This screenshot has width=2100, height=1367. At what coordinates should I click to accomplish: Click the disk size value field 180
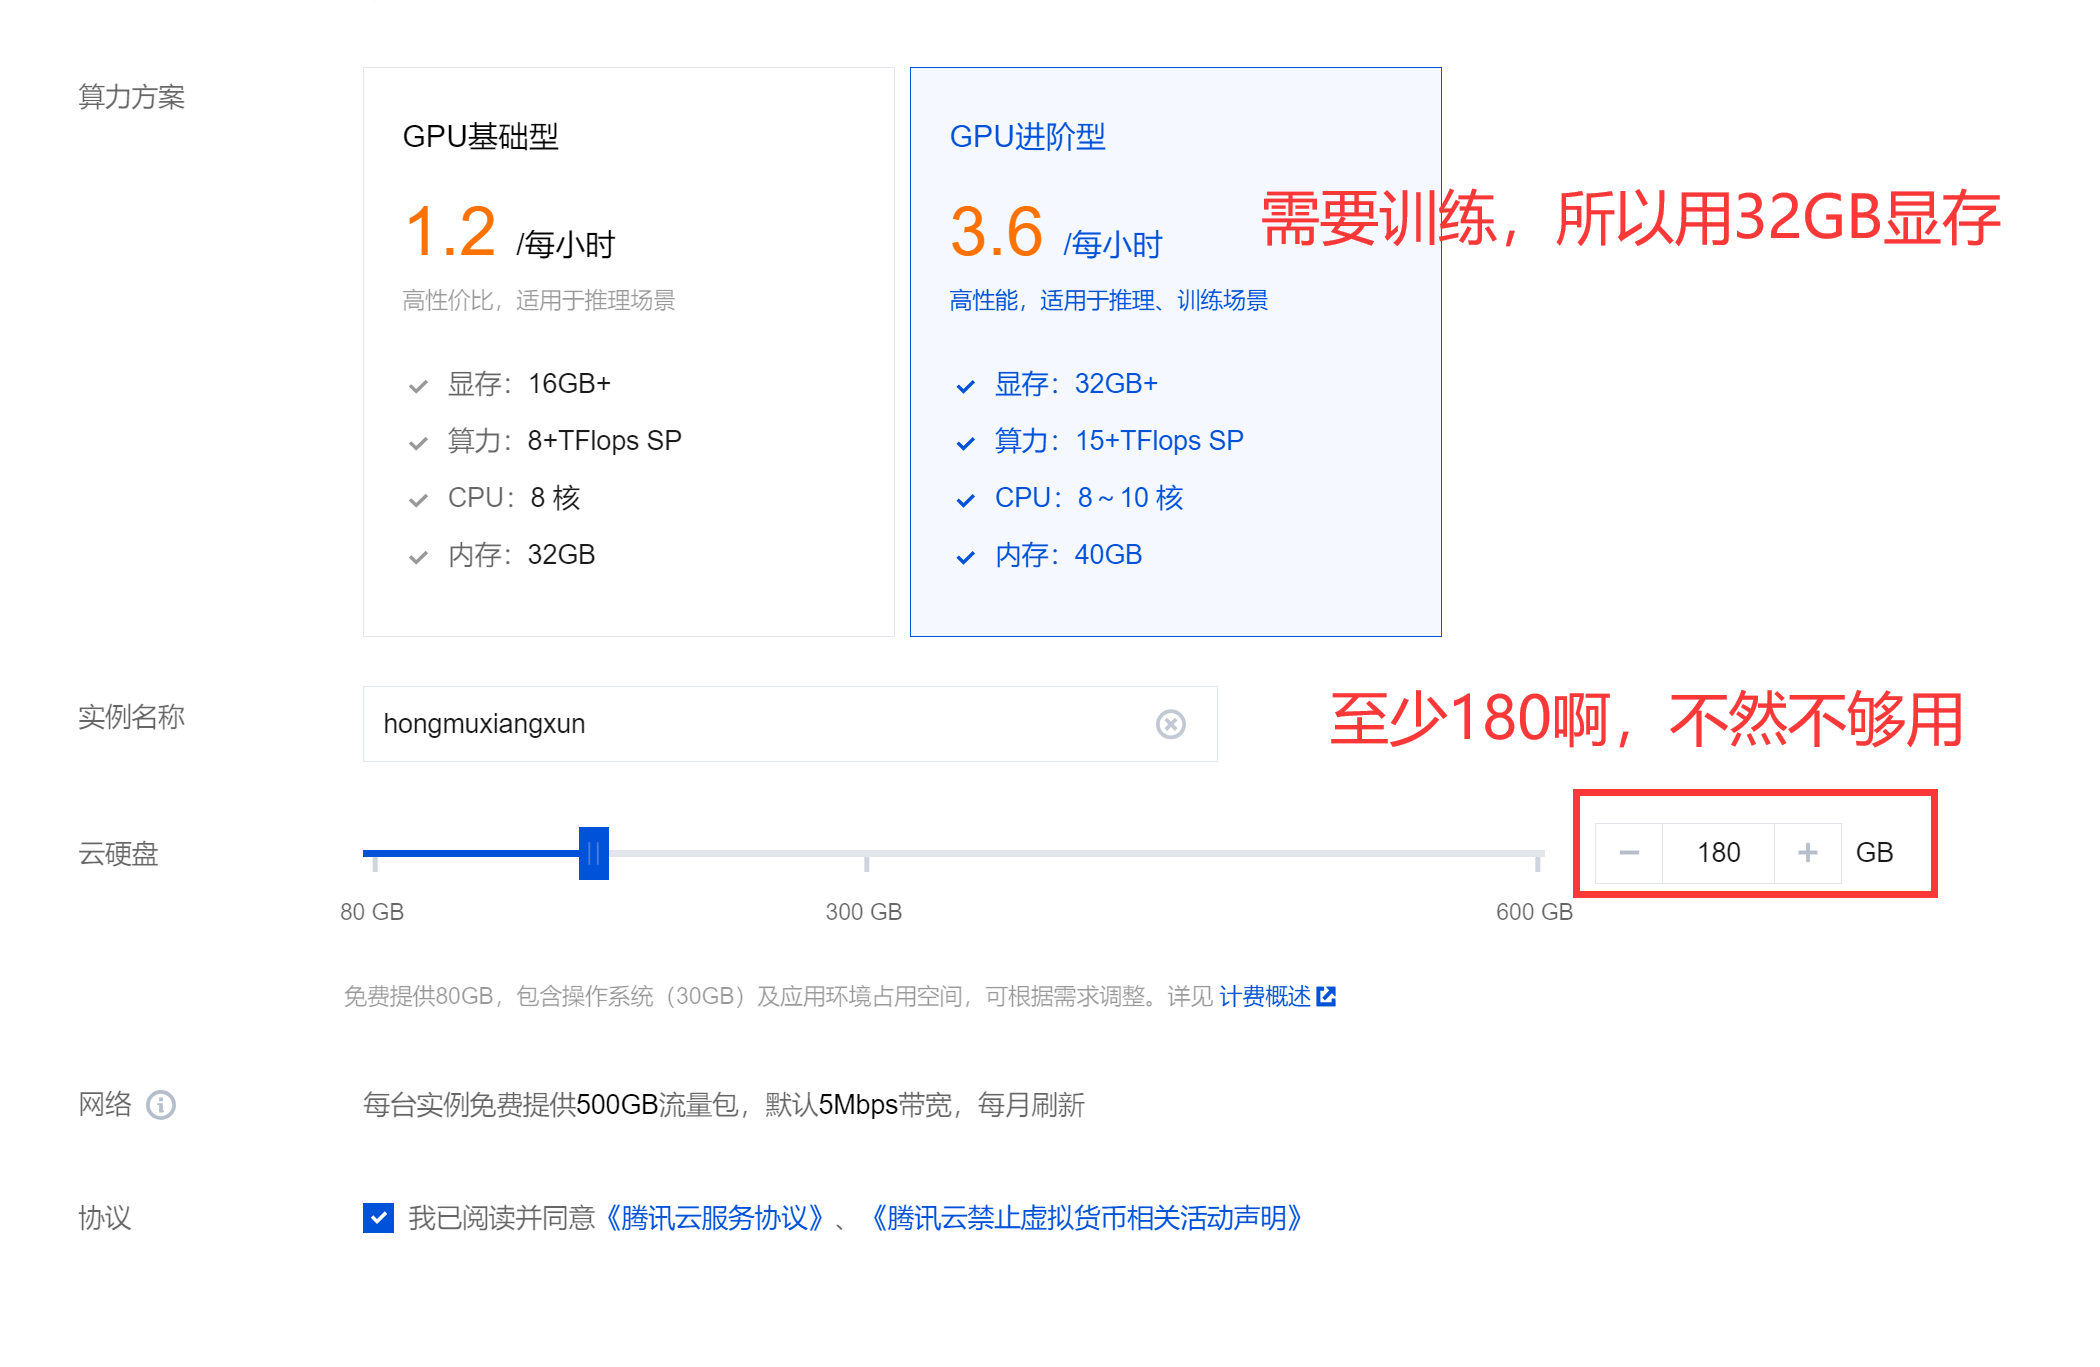click(1718, 853)
